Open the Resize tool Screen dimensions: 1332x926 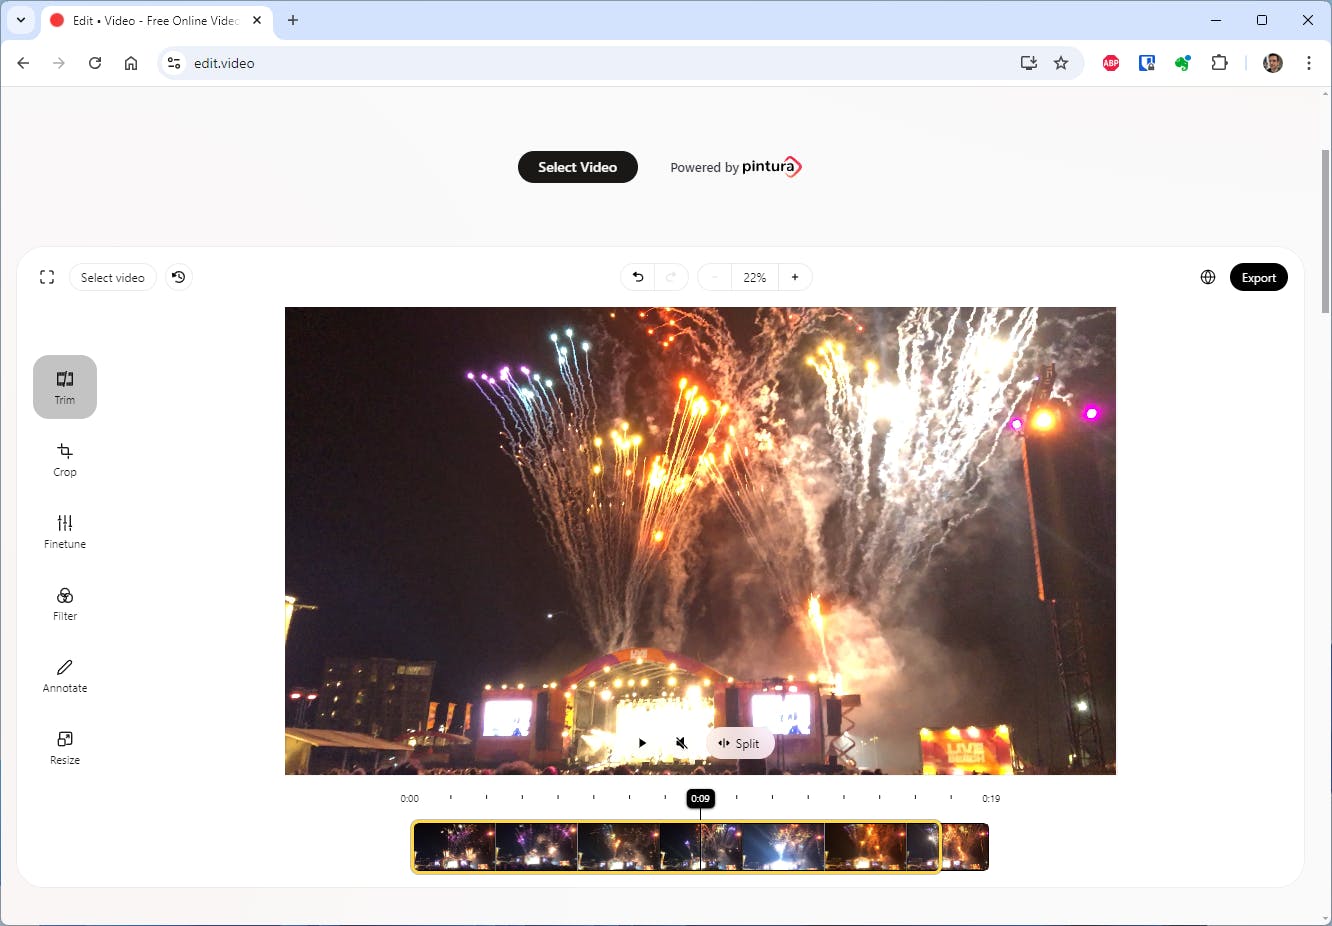[x=65, y=747]
